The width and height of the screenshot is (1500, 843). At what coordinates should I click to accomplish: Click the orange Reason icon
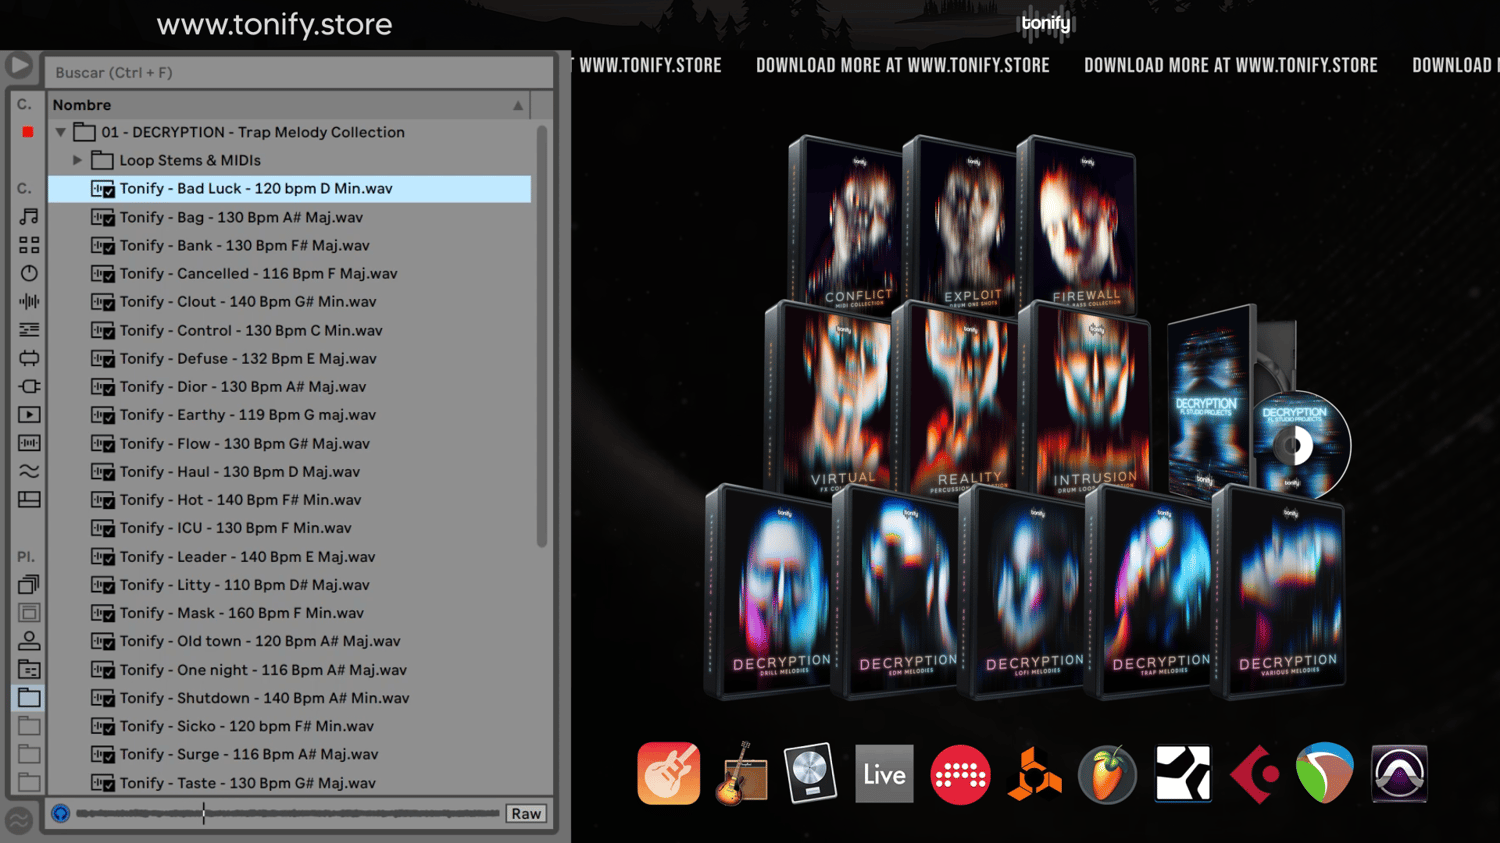(x=1034, y=774)
